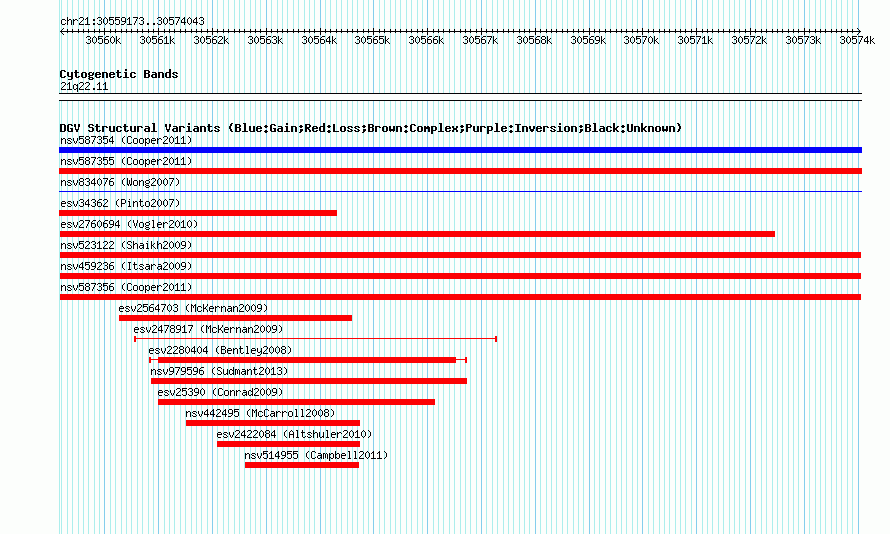Select the nsv587355 (Cooper2011) label
This screenshot has height=534, width=890.
(126, 161)
